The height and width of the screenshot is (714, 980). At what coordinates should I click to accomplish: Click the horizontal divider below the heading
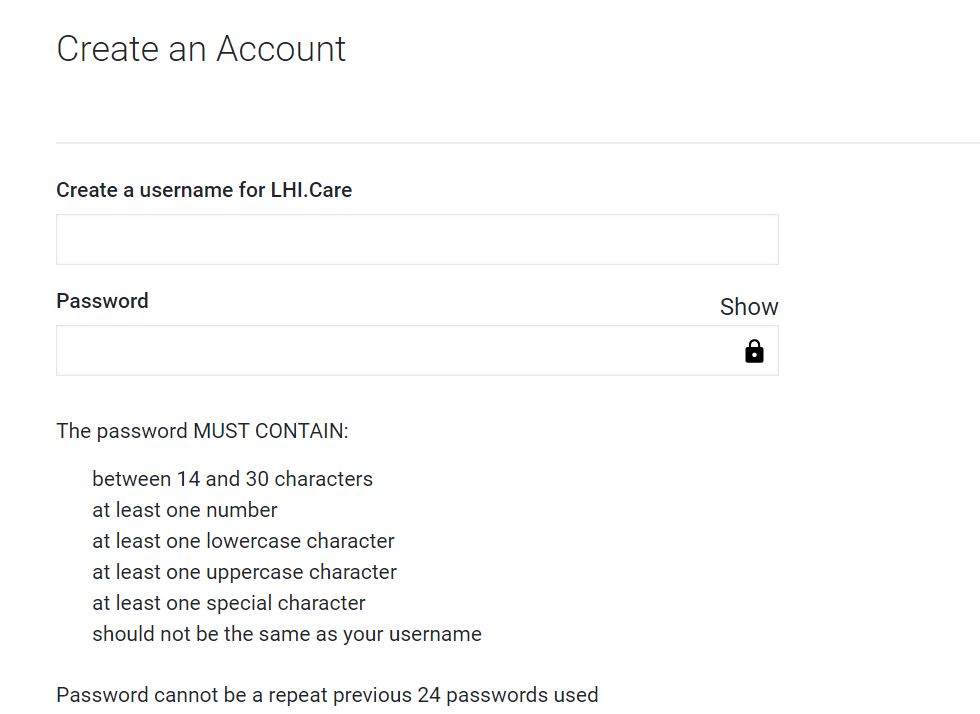pyautogui.click(x=518, y=143)
